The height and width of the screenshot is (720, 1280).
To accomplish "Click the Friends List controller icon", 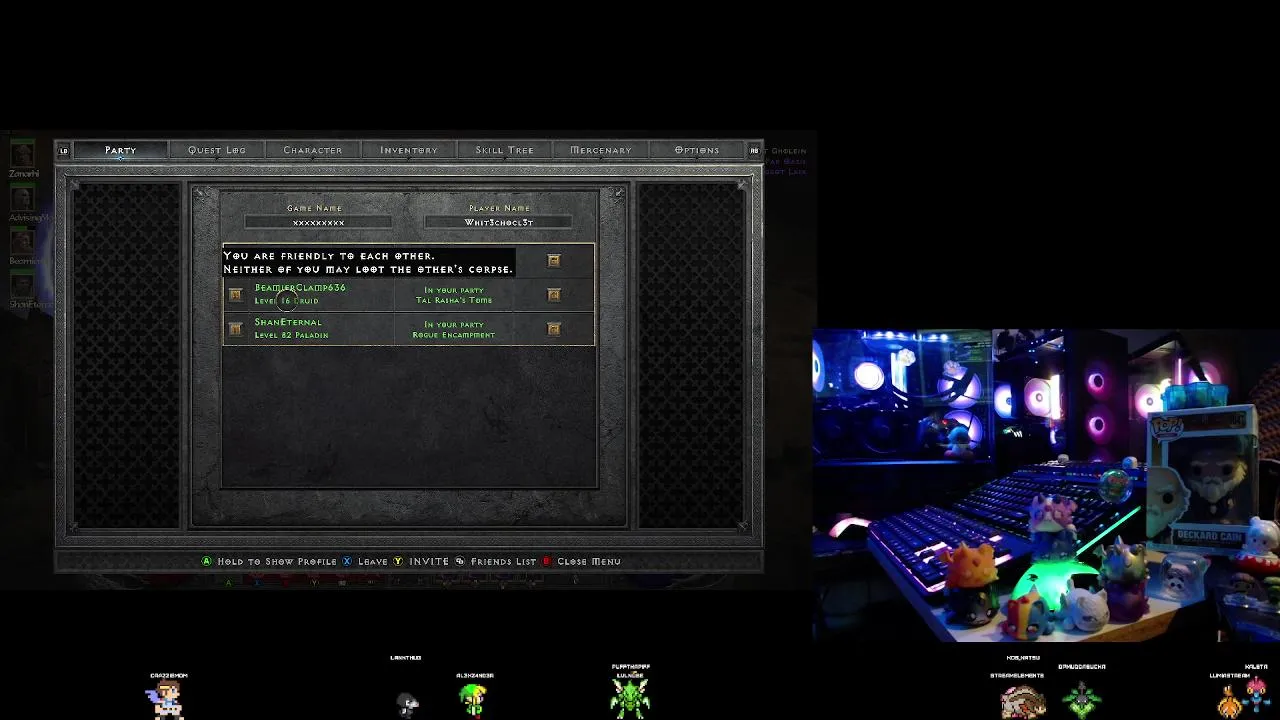I will click(x=460, y=561).
